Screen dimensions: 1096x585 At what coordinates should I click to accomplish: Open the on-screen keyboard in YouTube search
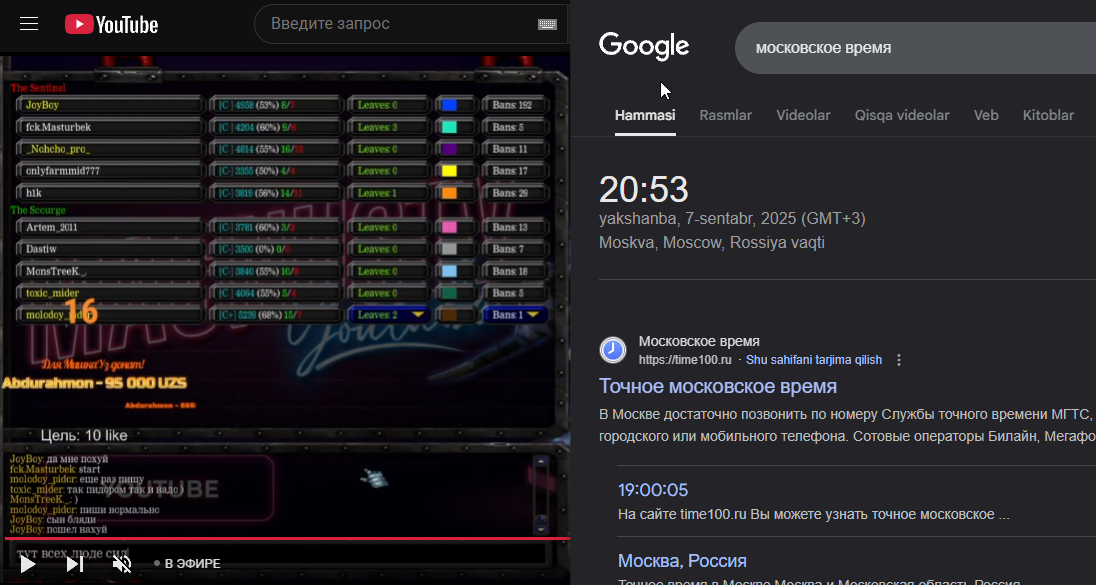547,24
